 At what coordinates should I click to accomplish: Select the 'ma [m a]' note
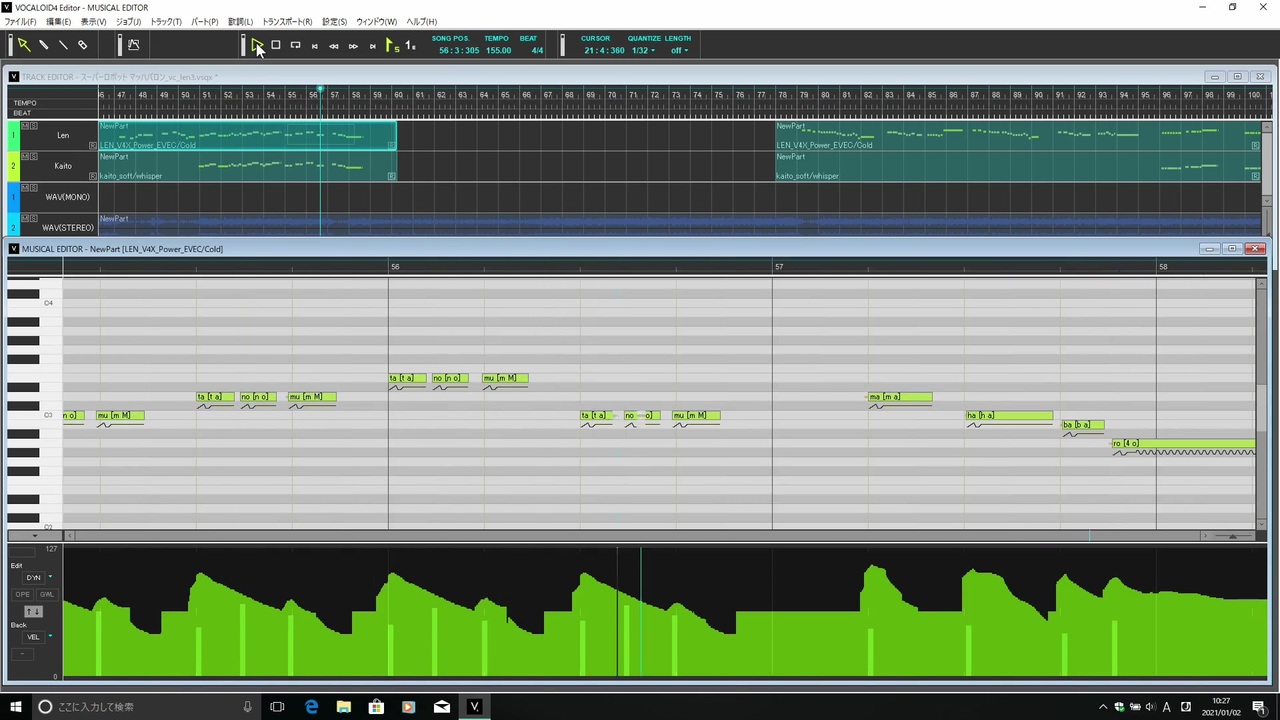[x=900, y=397]
